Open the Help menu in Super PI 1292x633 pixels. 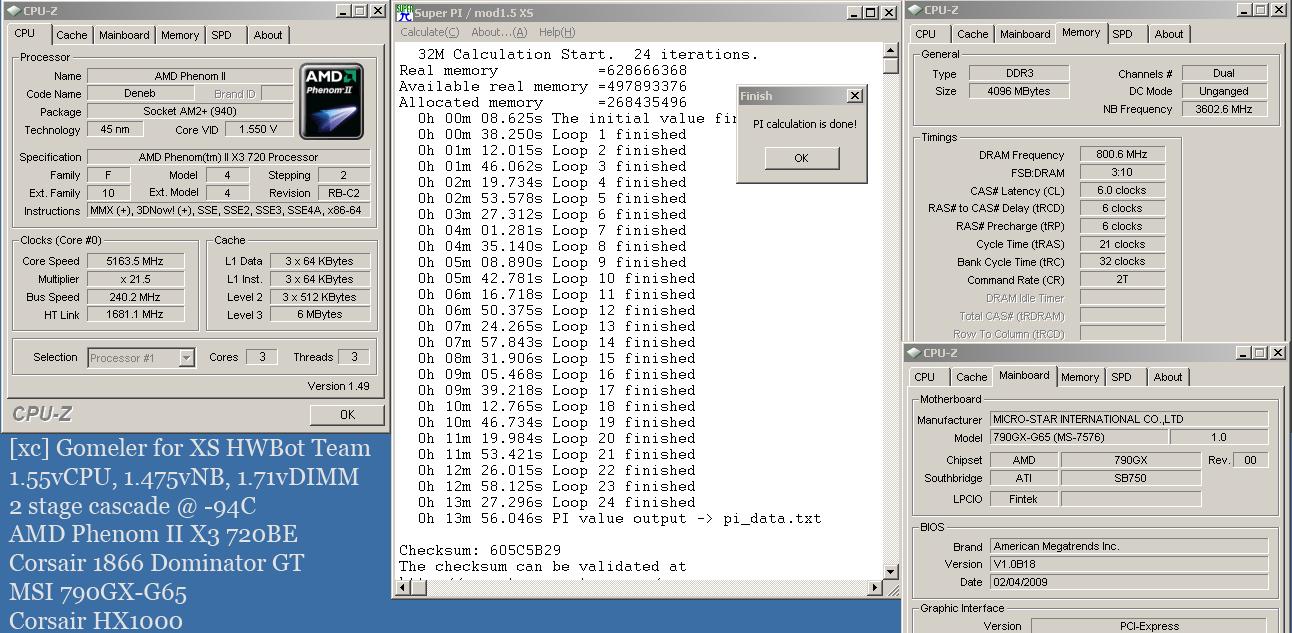tap(556, 32)
